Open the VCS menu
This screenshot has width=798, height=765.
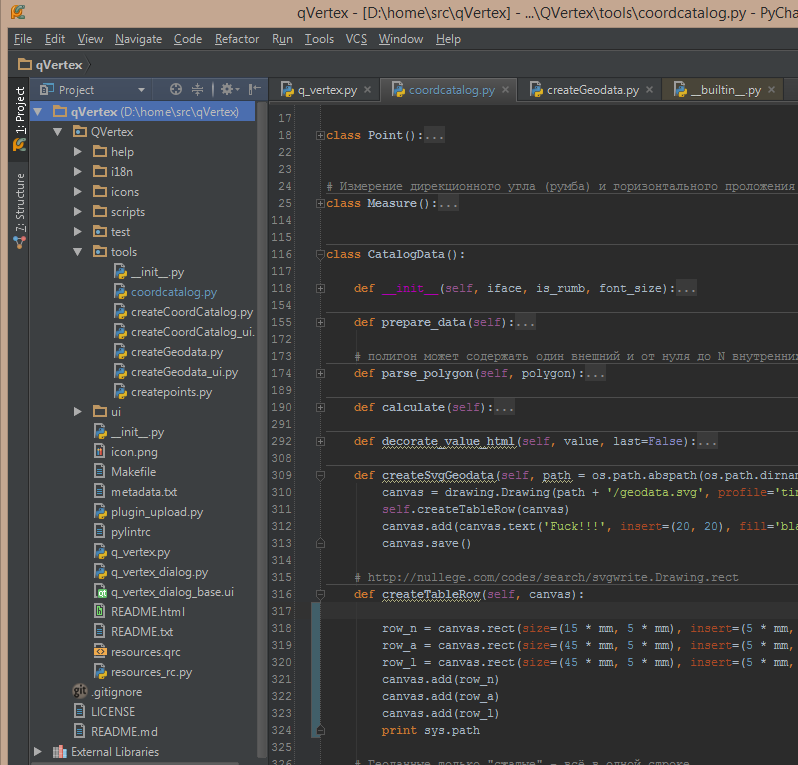(x=356, y=39)
